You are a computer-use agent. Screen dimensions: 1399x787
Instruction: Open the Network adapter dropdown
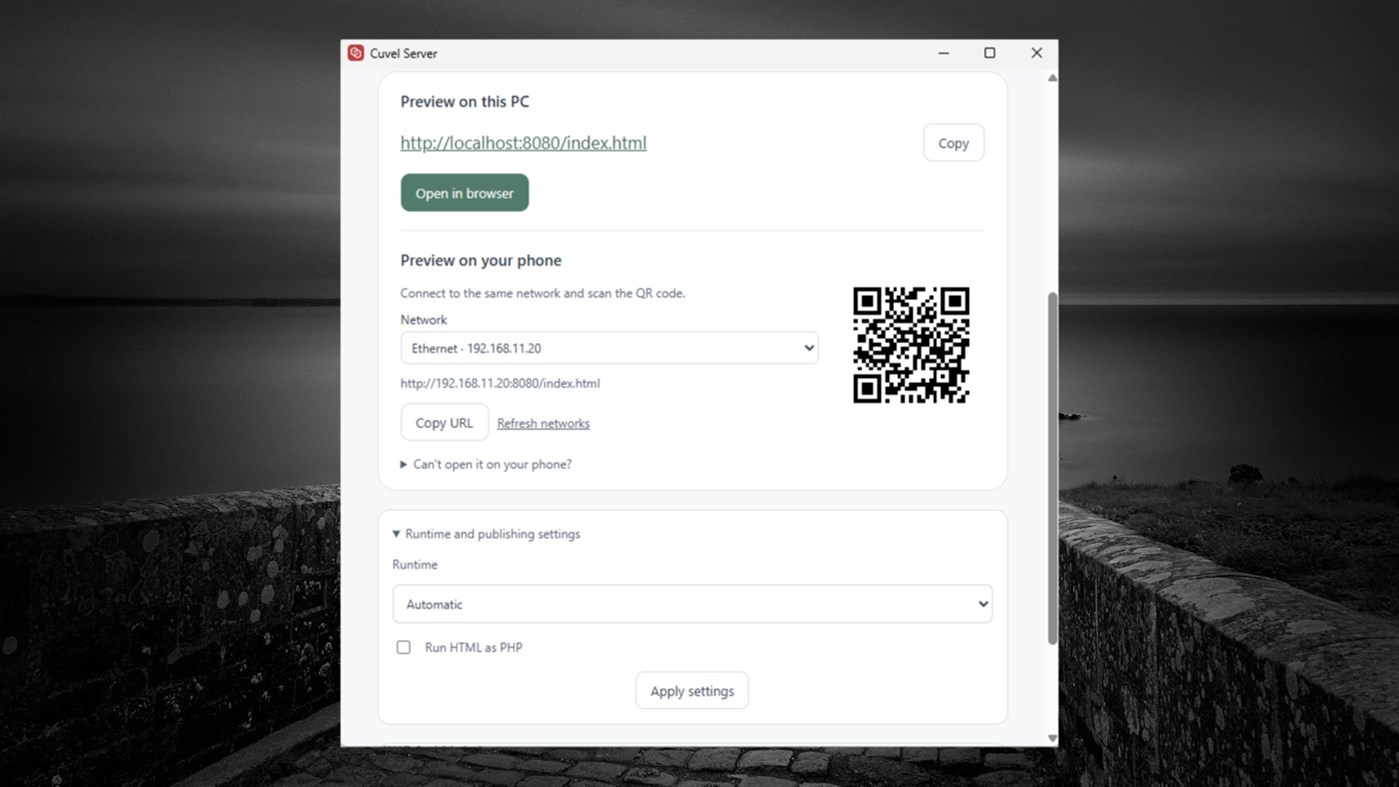coord(609,348)
